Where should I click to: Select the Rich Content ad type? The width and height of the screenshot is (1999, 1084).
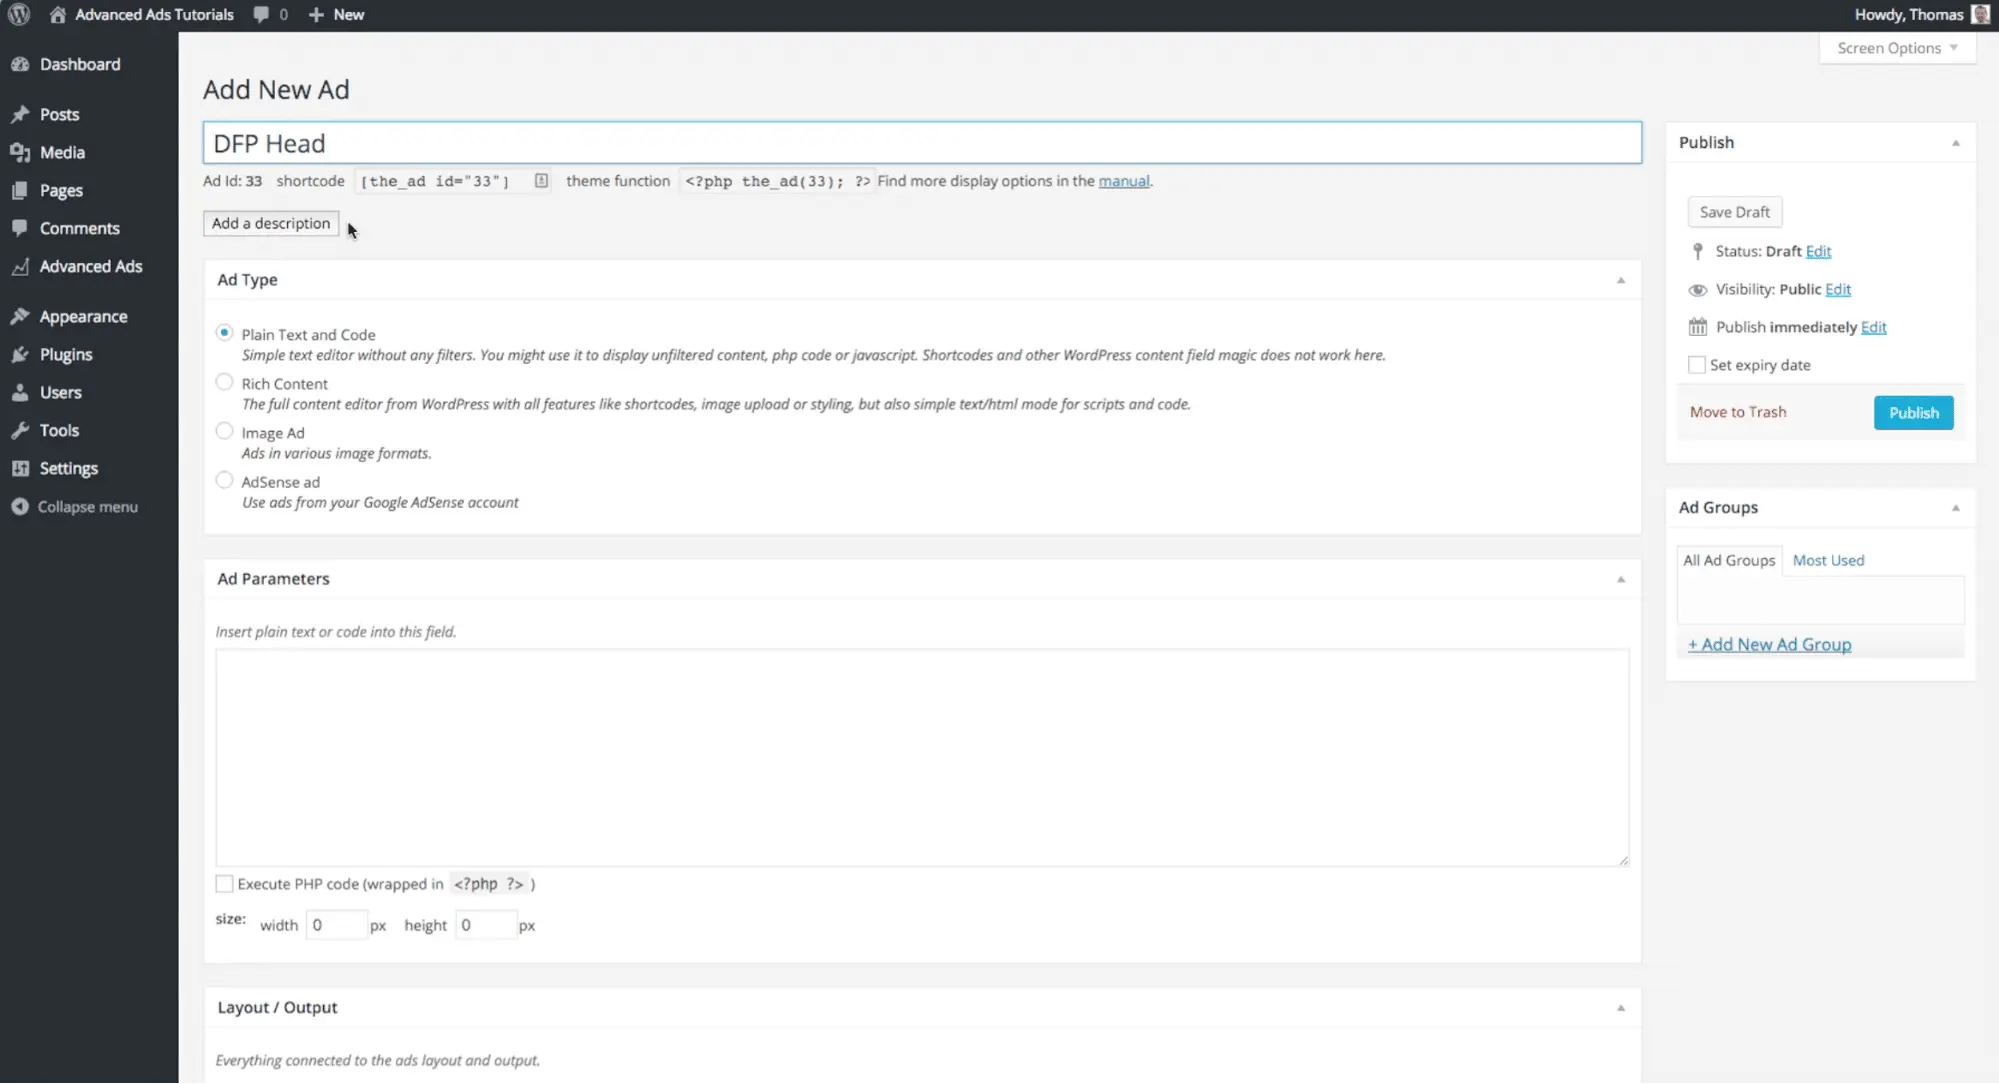[224, 382]
